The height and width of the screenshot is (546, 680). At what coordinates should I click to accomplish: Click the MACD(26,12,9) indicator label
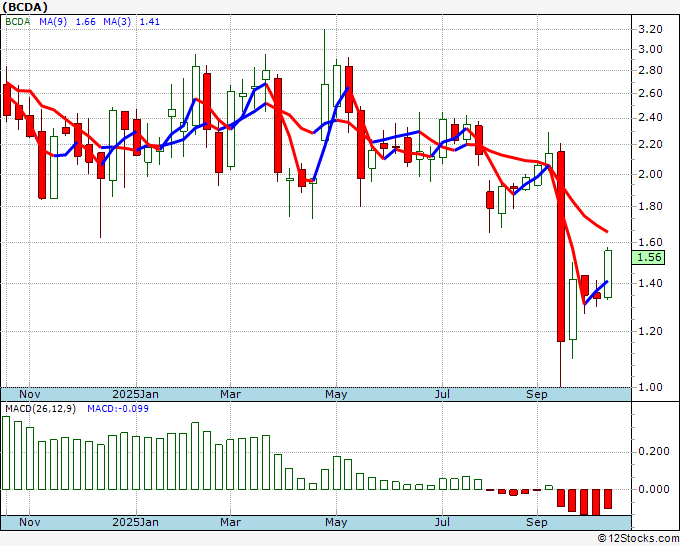40,409
